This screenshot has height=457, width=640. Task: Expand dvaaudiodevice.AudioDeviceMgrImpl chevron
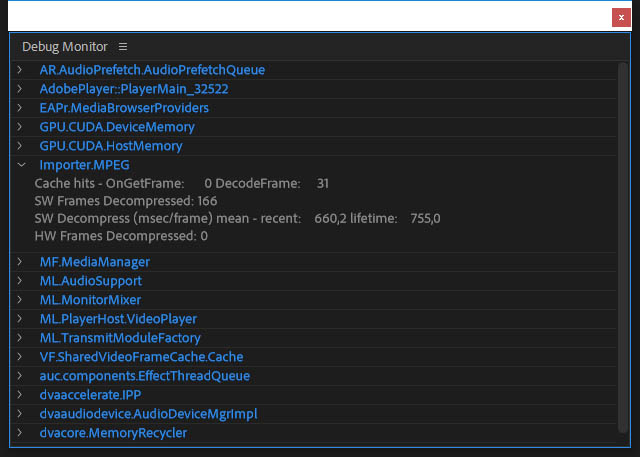(x=20, y=413)
